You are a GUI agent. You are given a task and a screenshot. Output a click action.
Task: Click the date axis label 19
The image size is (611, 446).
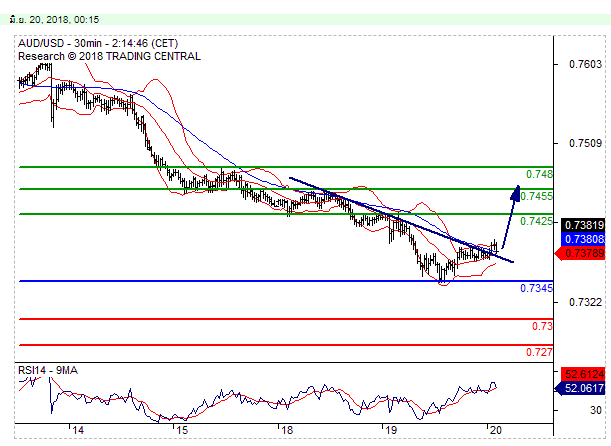(x=391, y=430)
